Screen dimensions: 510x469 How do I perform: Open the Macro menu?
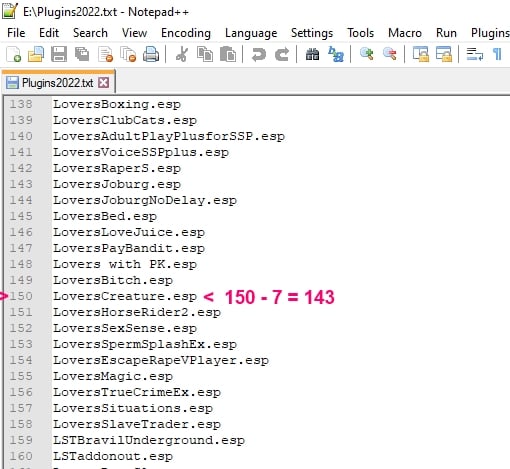tap(405, 33)
